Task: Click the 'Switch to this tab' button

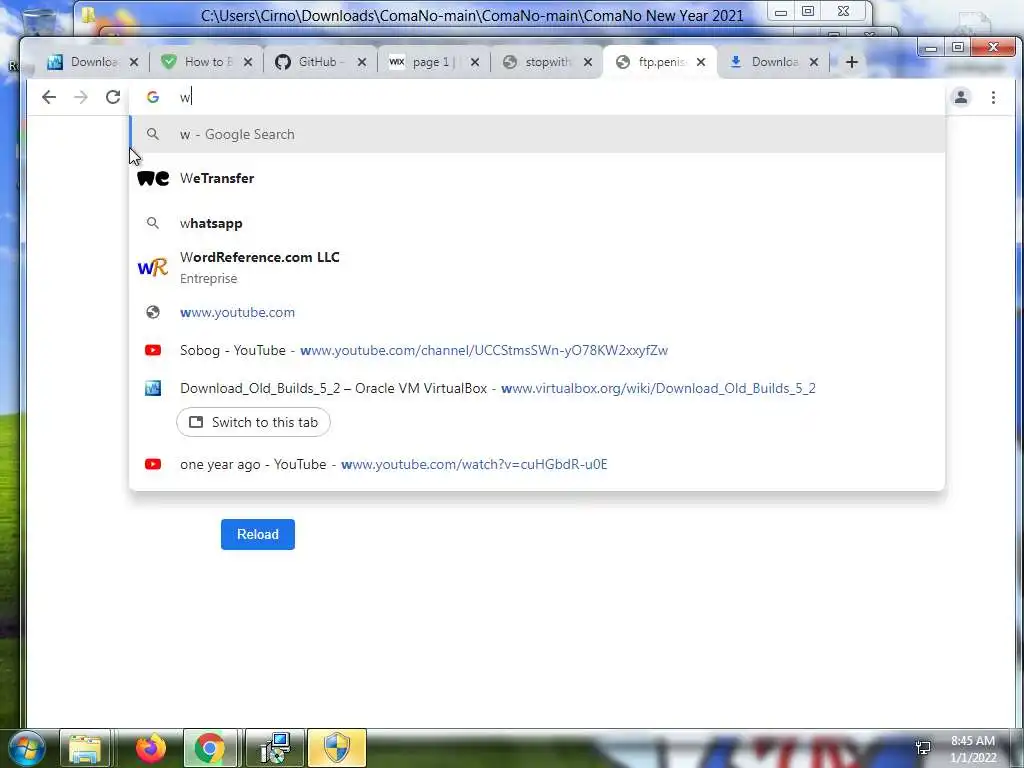Action: click(x=253, y=423)
